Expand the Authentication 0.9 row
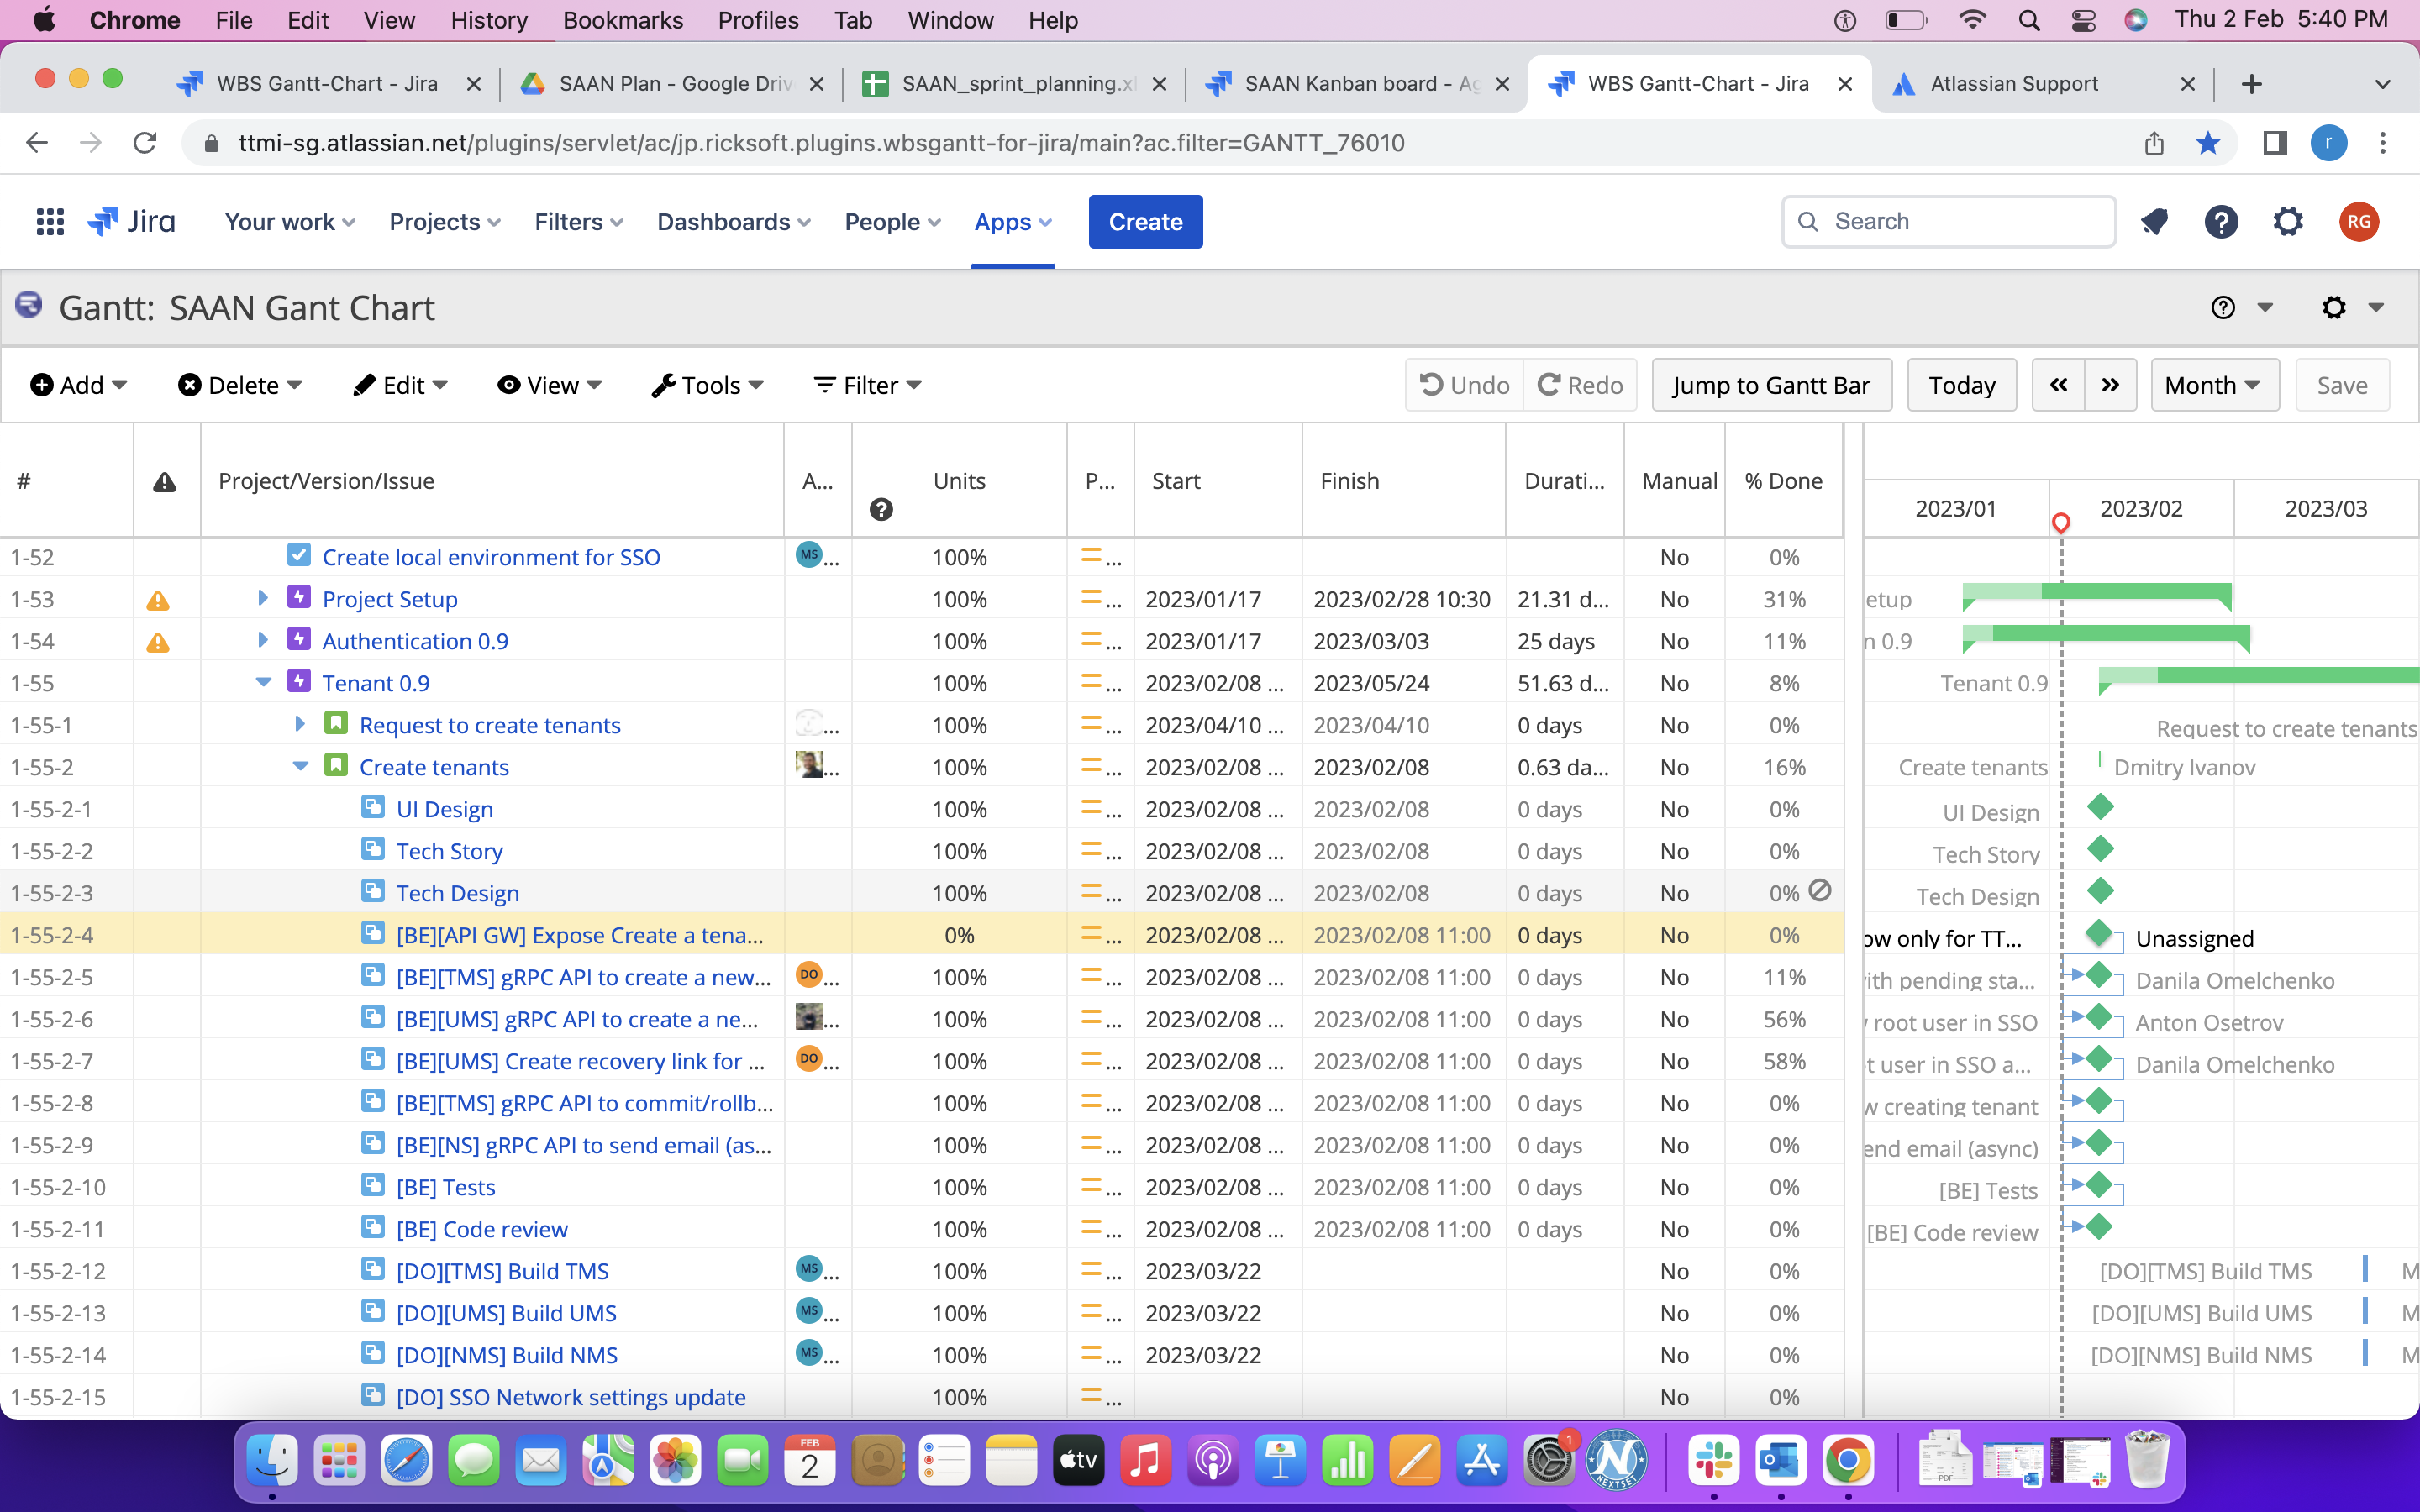 263,640
